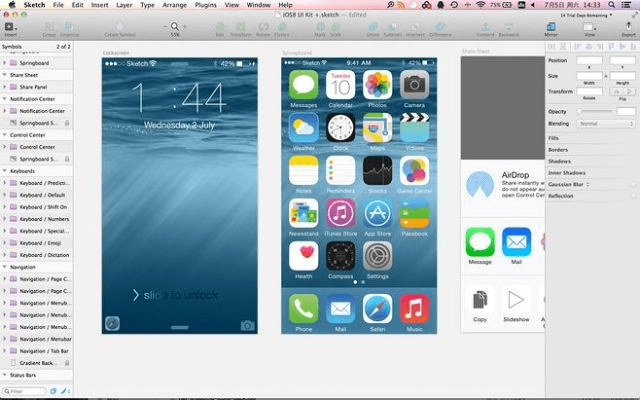
Task: Collapse the Control Center artboard
Action: point(4,135)
